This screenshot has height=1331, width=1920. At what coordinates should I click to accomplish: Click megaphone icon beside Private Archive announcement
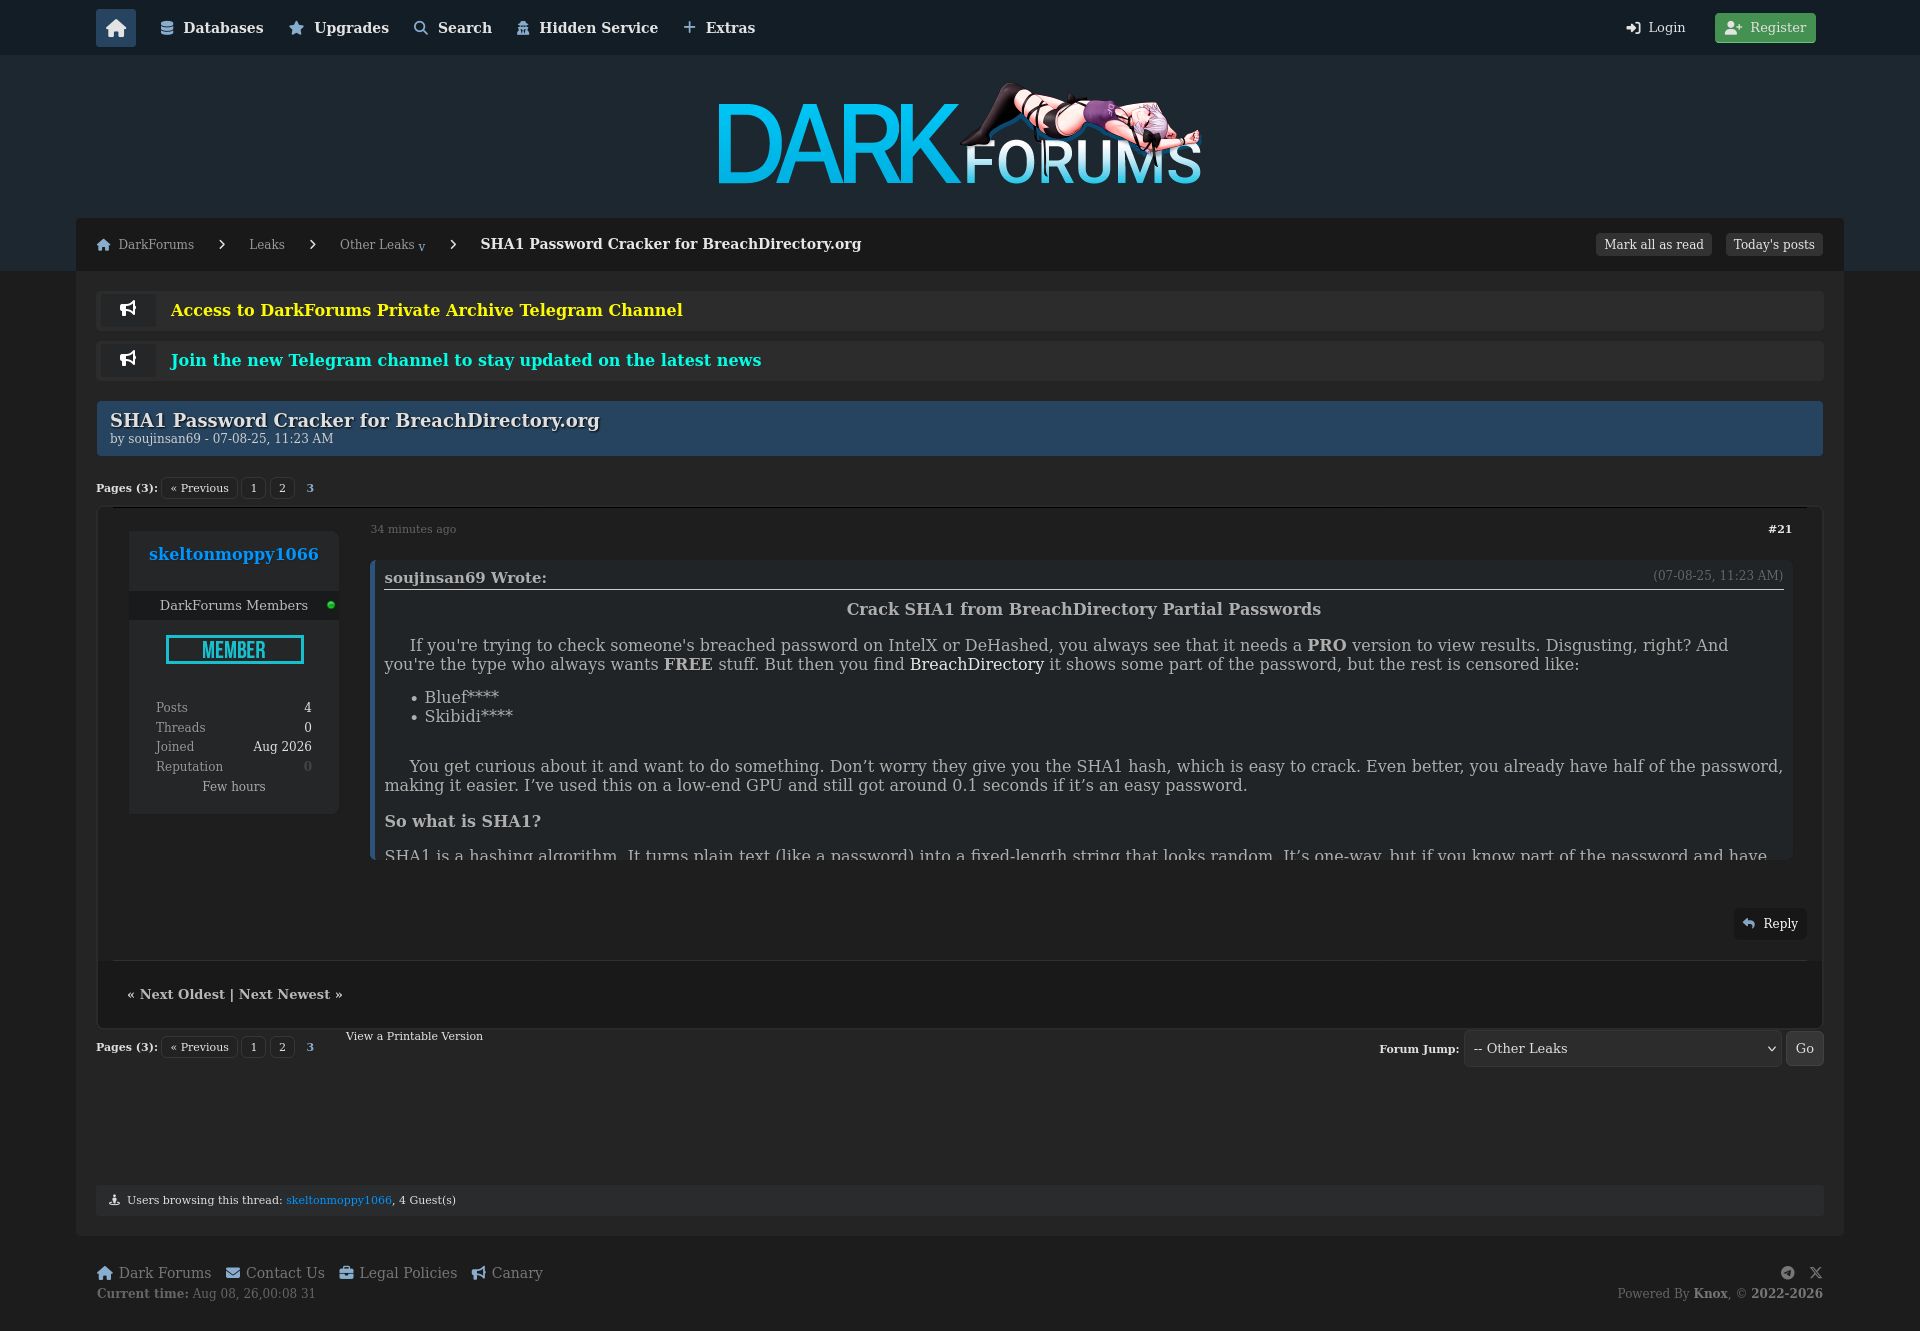tap(128, 310)
